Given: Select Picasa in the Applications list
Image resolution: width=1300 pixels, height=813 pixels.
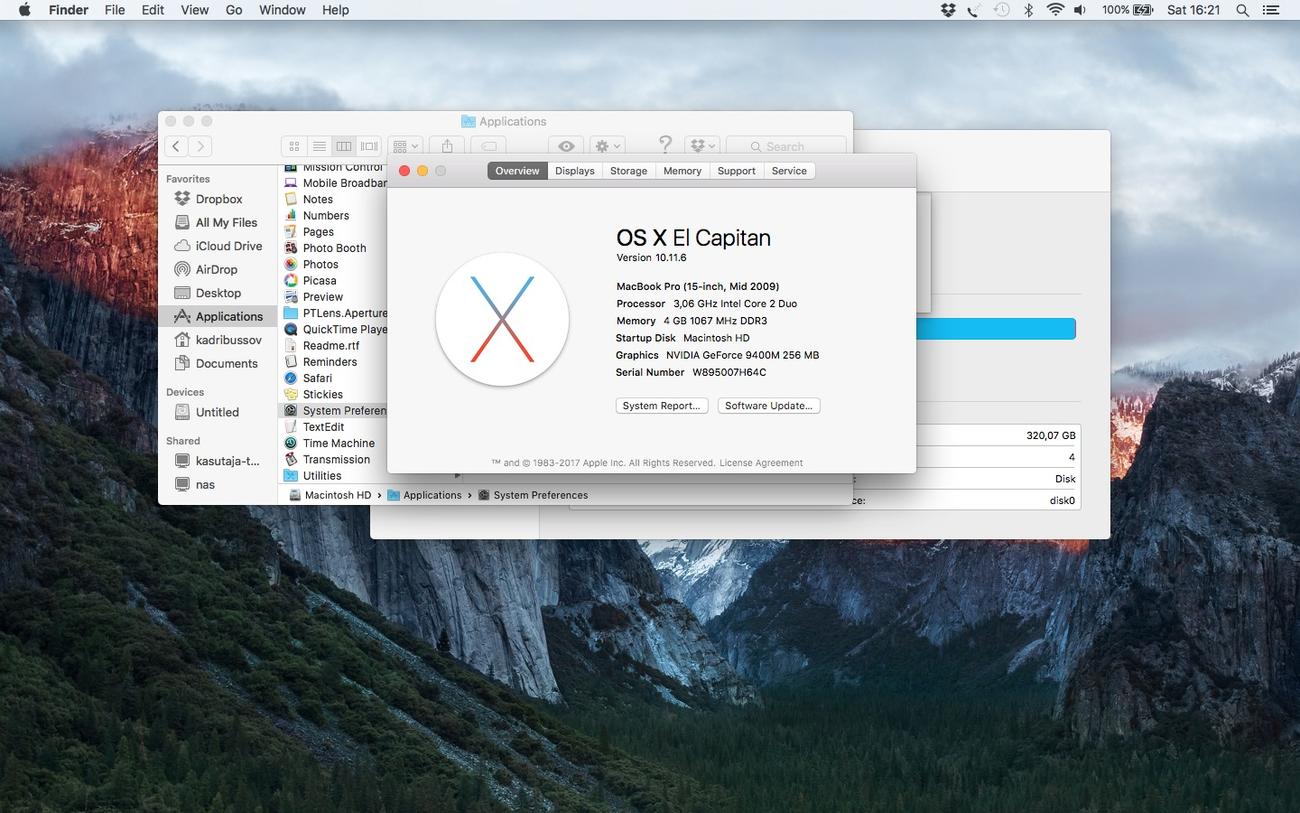Looking at the screenshot, I should [x=319, y=281].
